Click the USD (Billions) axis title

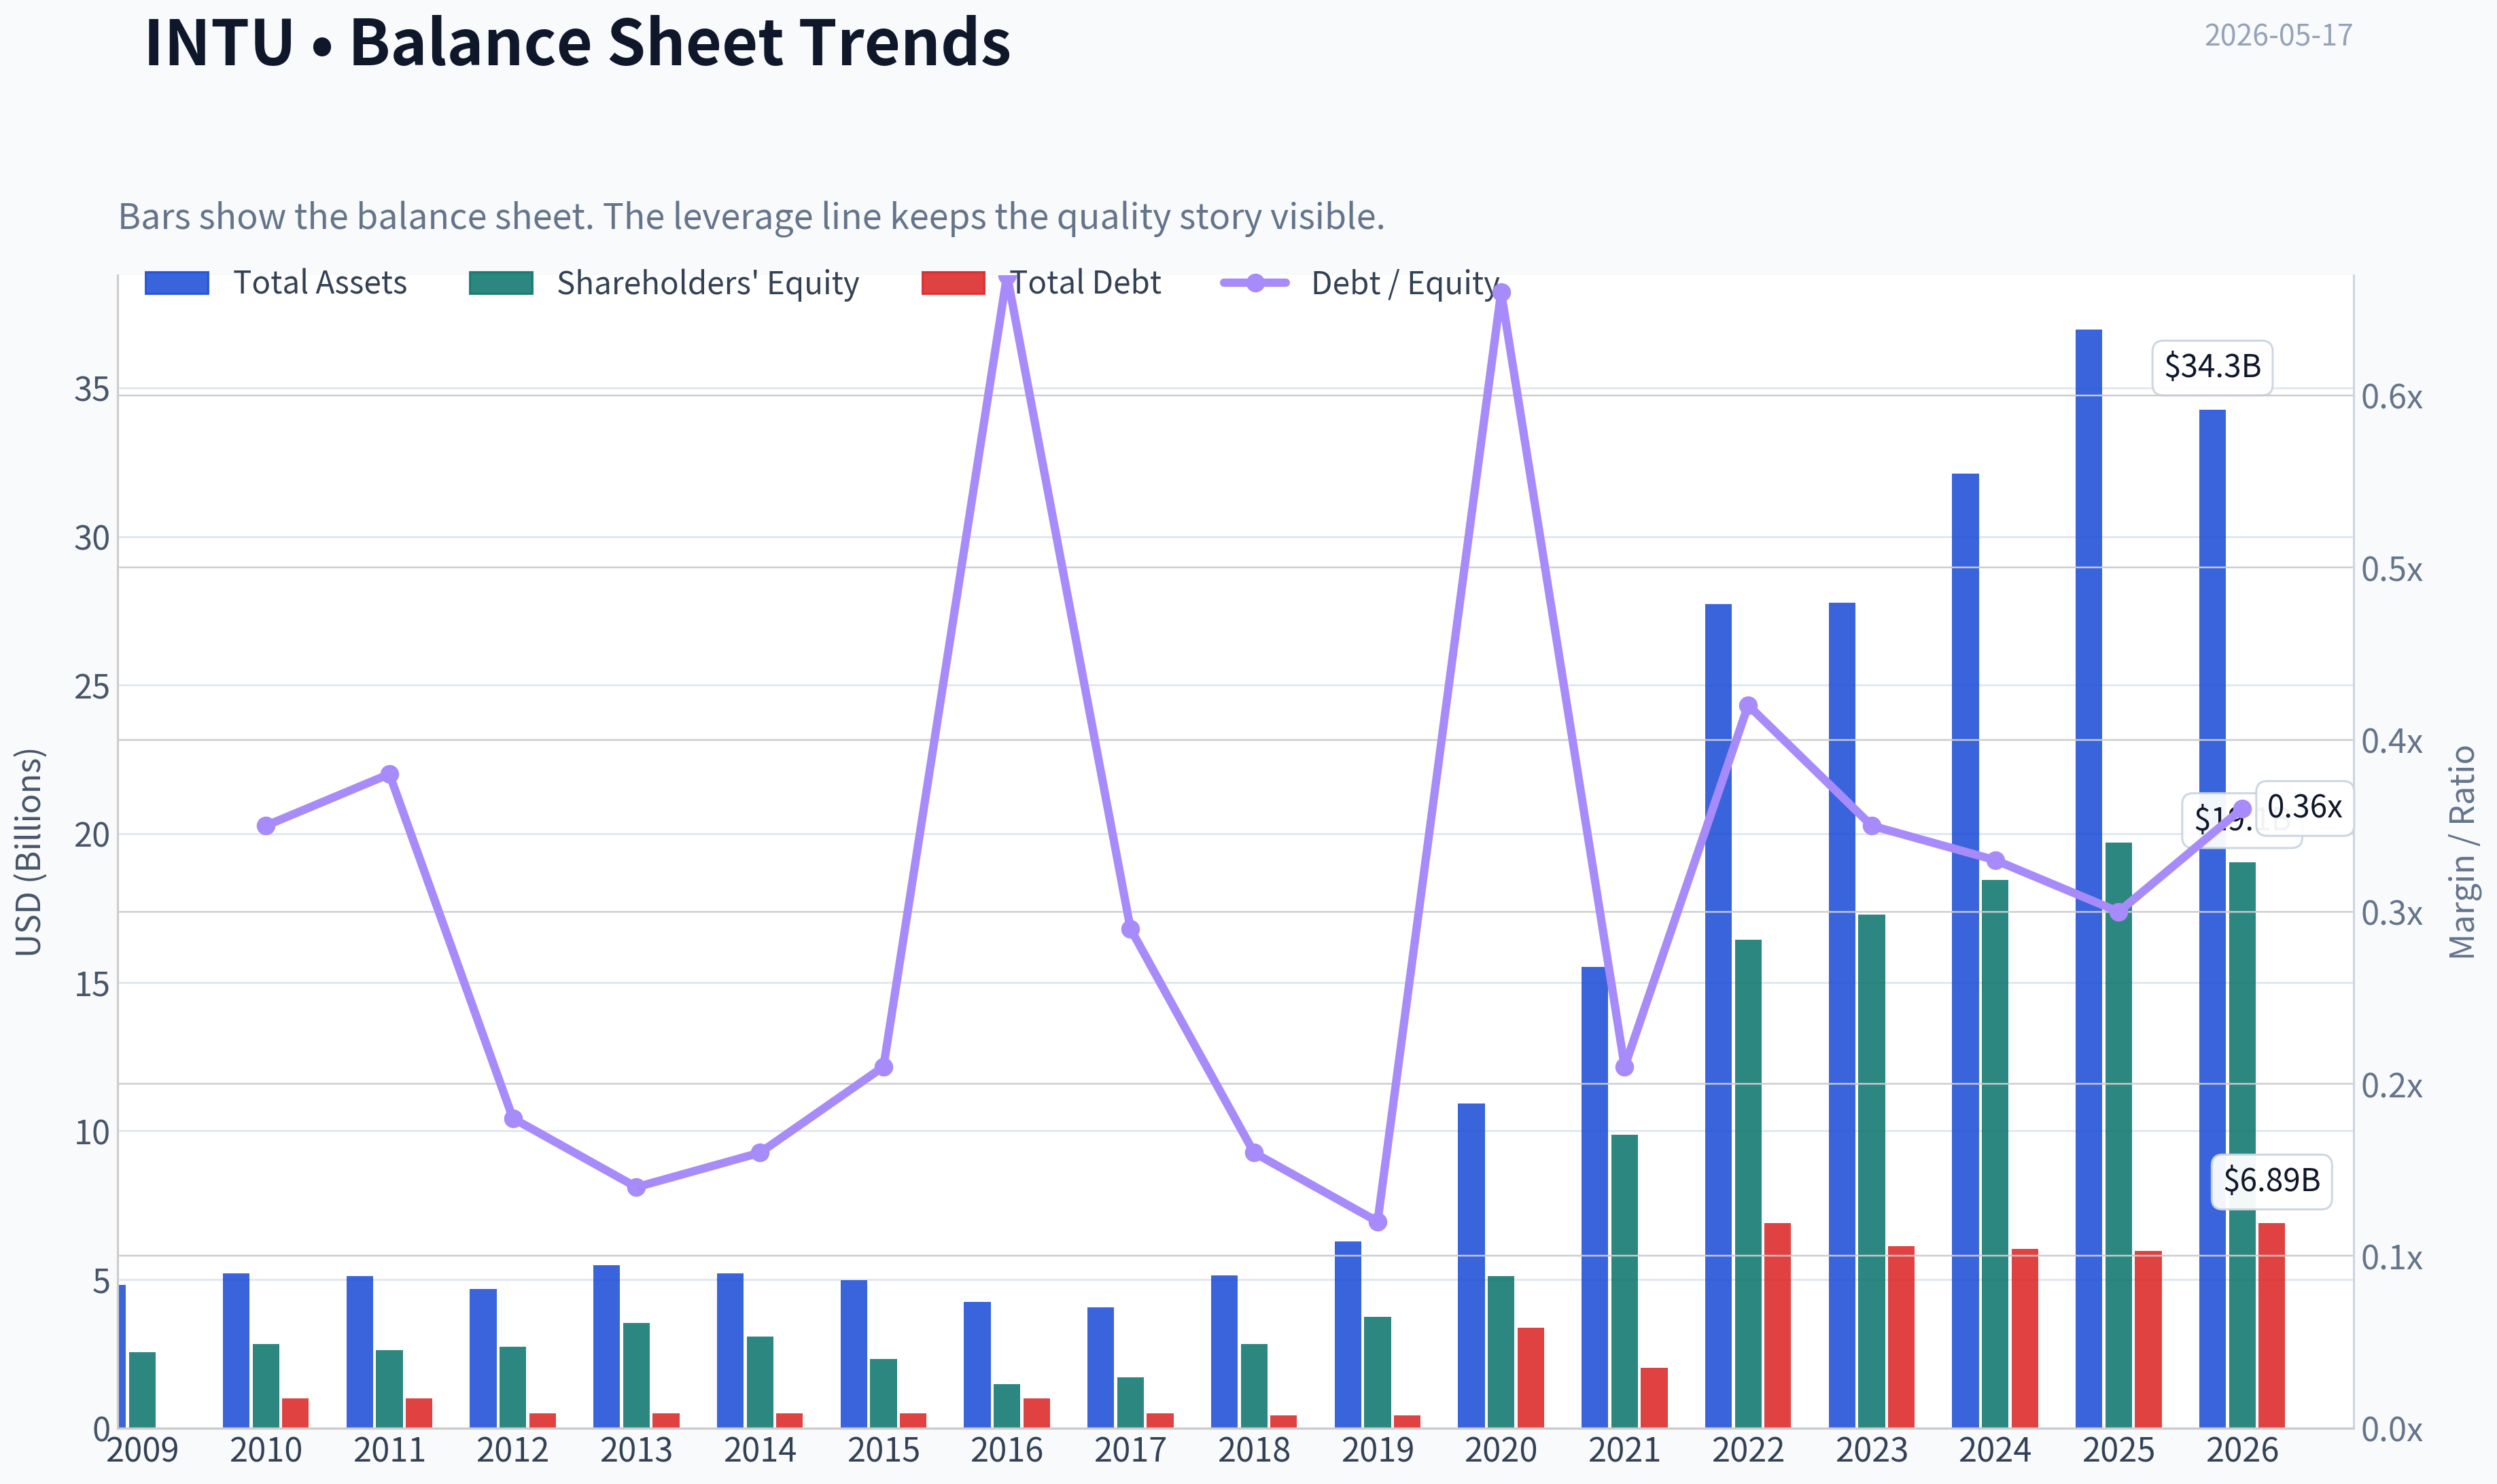pos(29,852)
